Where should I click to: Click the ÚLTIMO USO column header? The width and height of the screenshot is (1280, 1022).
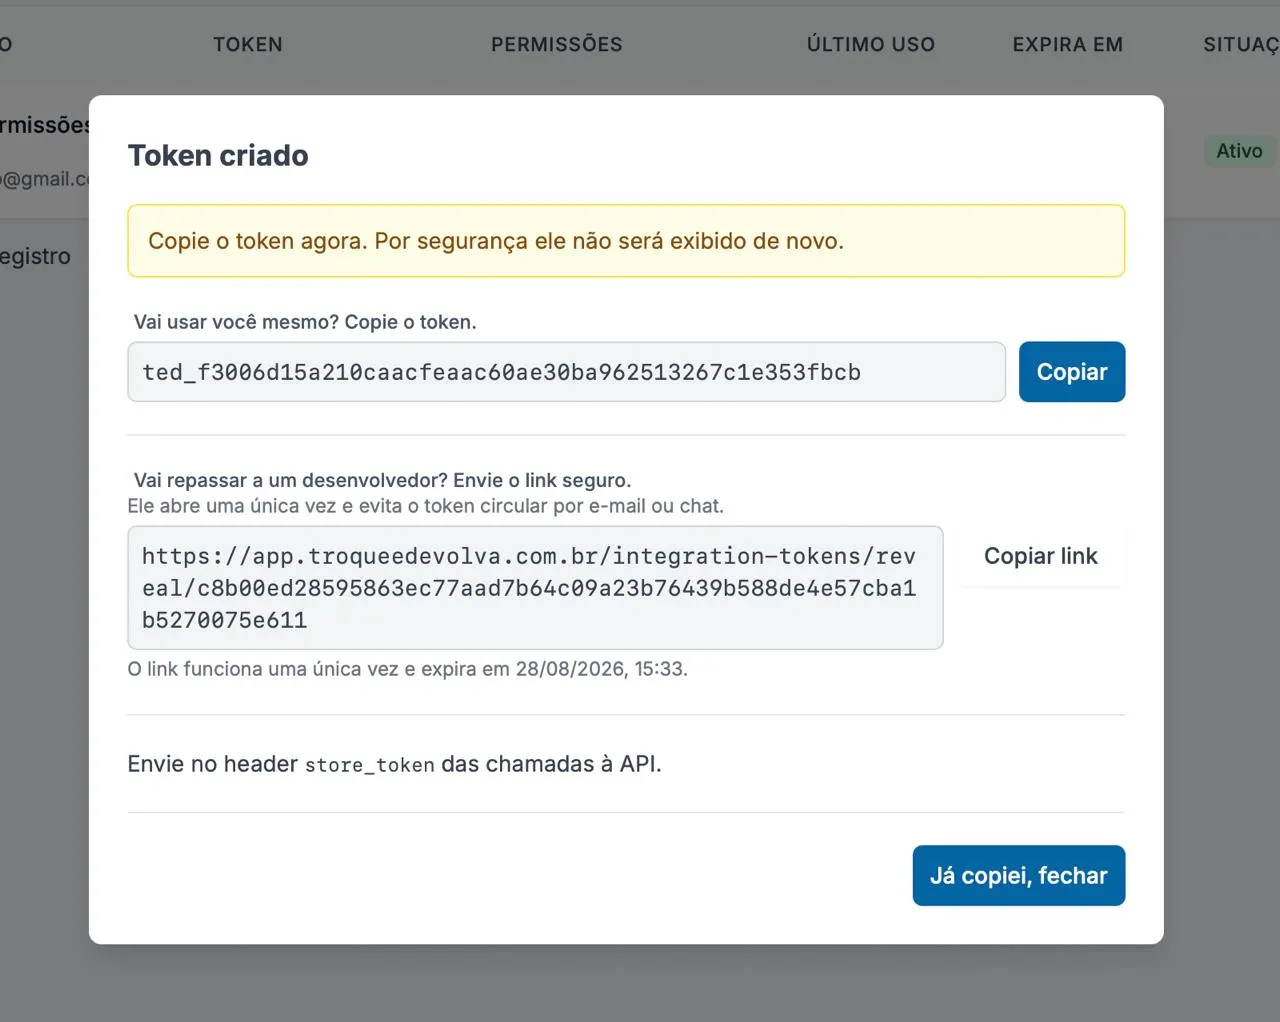click(871, 44)
